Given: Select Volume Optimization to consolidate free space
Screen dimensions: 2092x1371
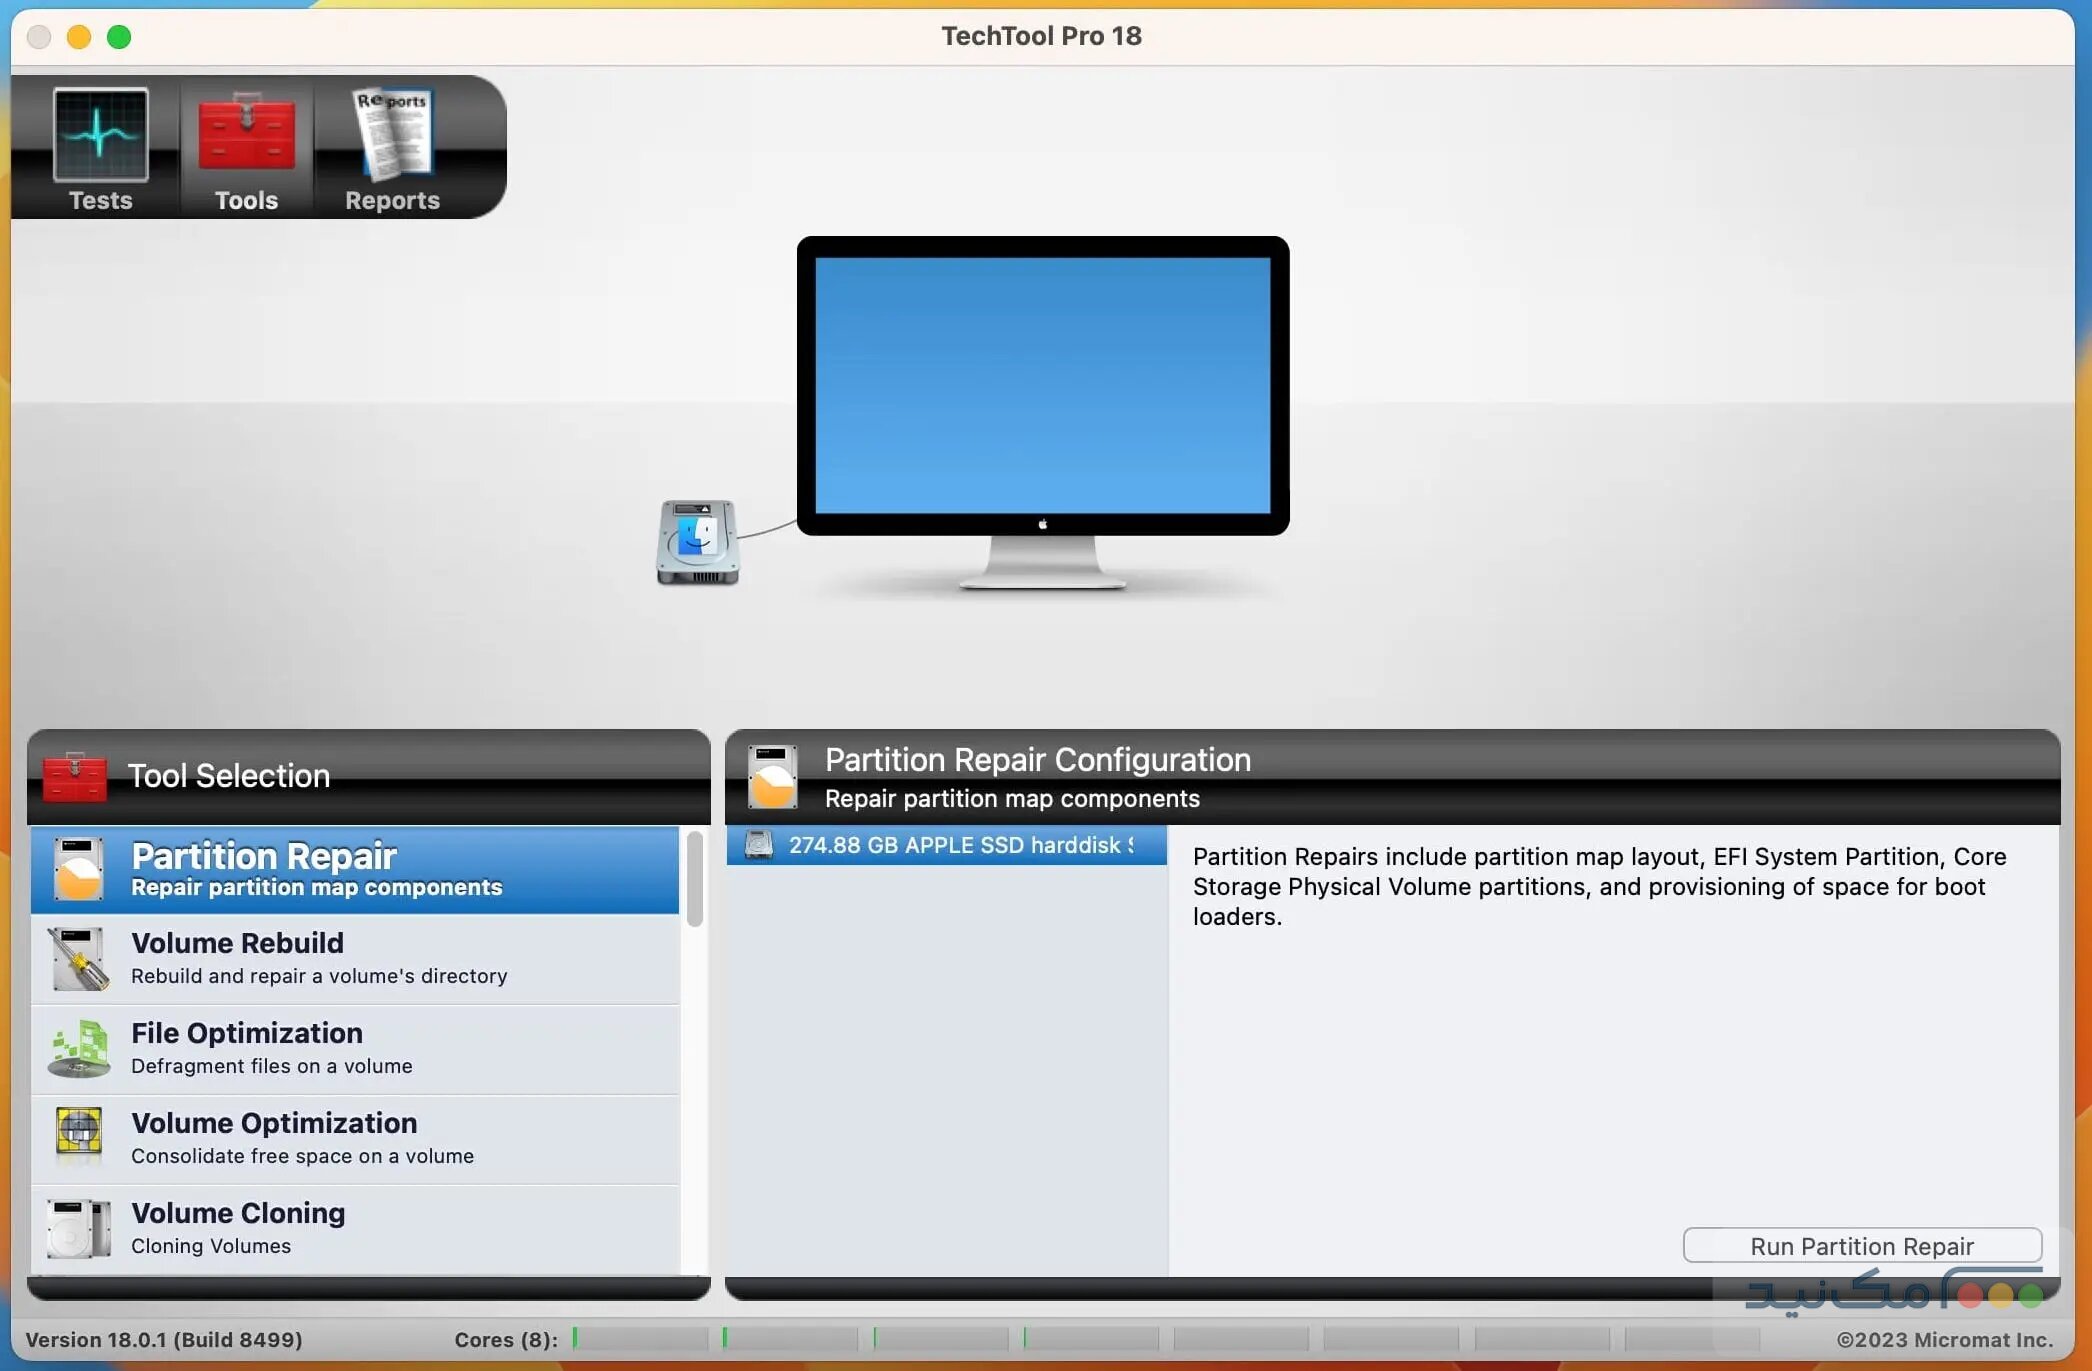Looking at the screenshot, I should point(300,1137).
